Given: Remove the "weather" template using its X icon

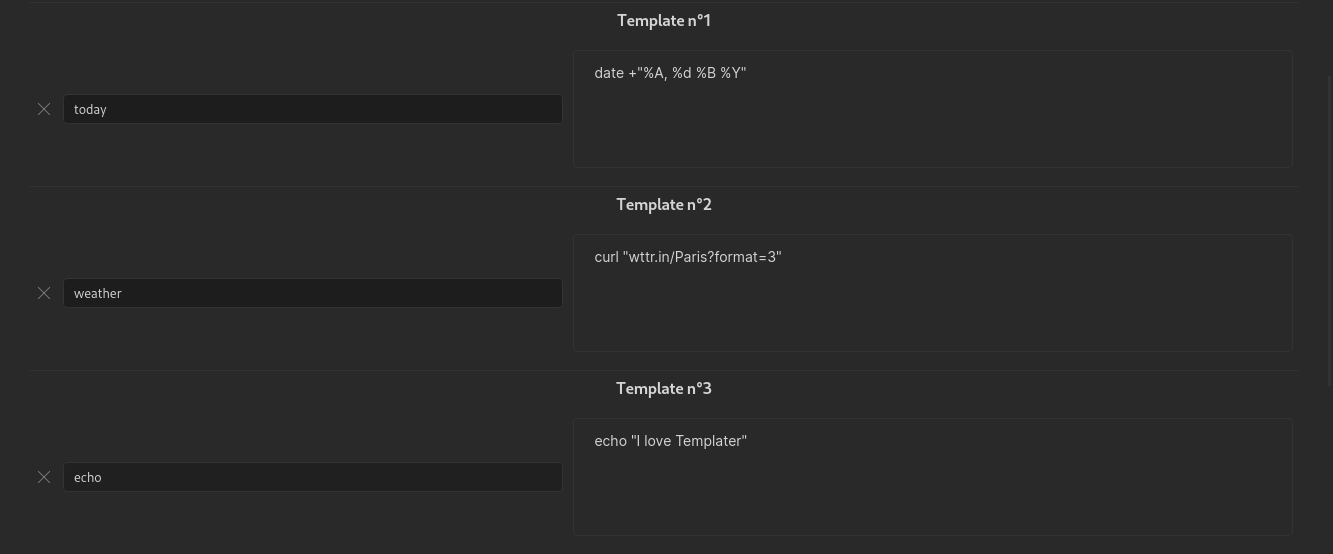Looking at the screenshot, I should coord(44,293).
